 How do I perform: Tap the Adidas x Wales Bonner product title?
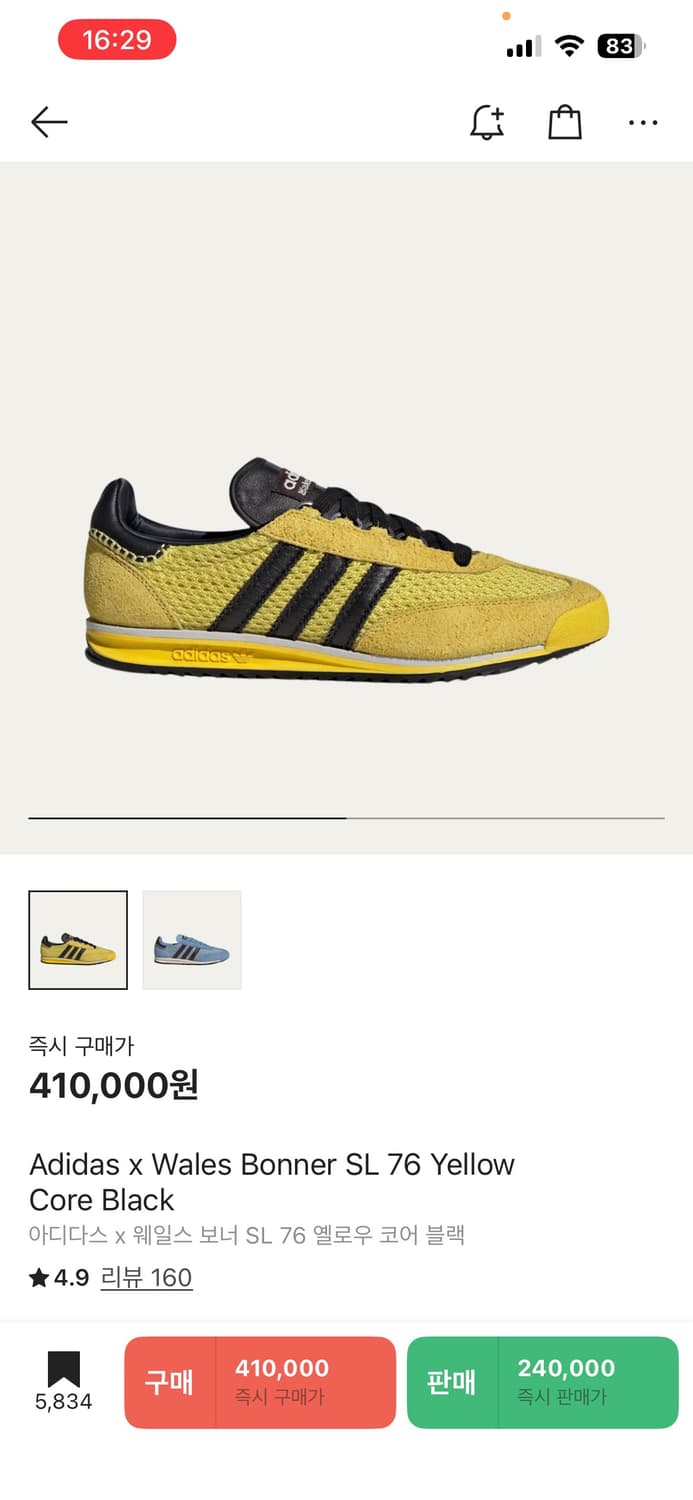coord(272,1182)
